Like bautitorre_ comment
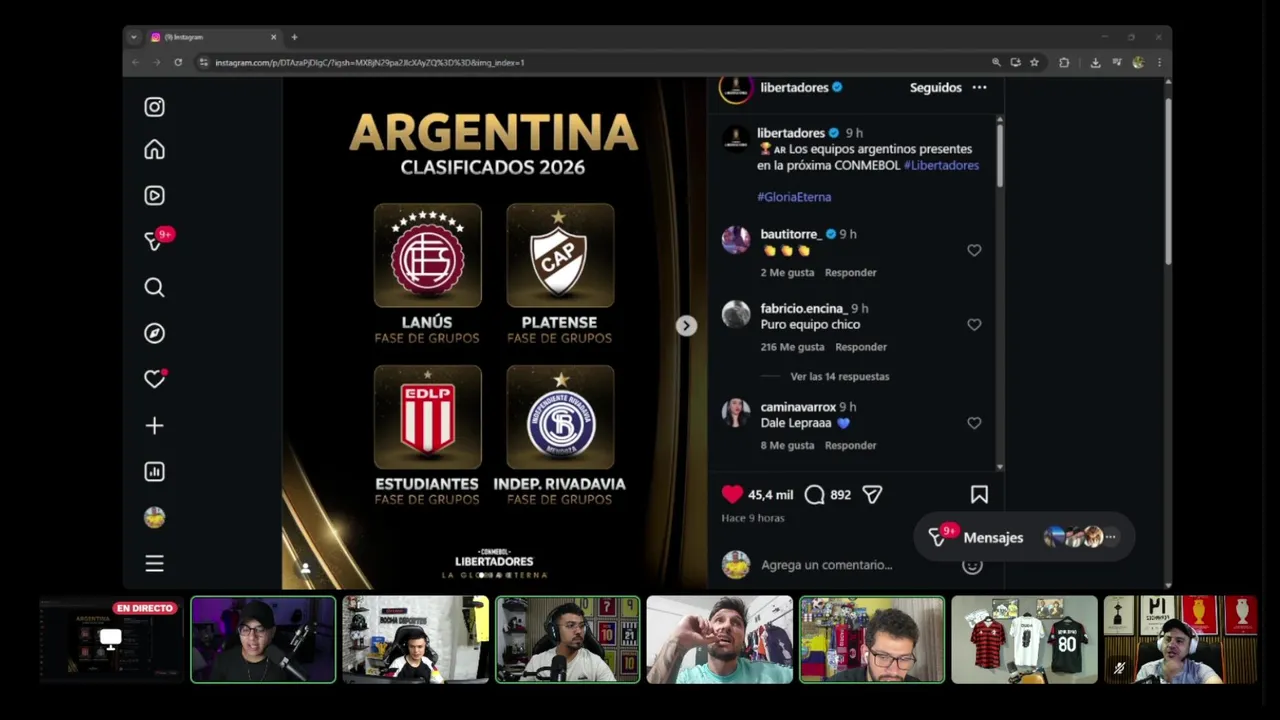This screenshot has height=720, width=1280. point(974,251)
